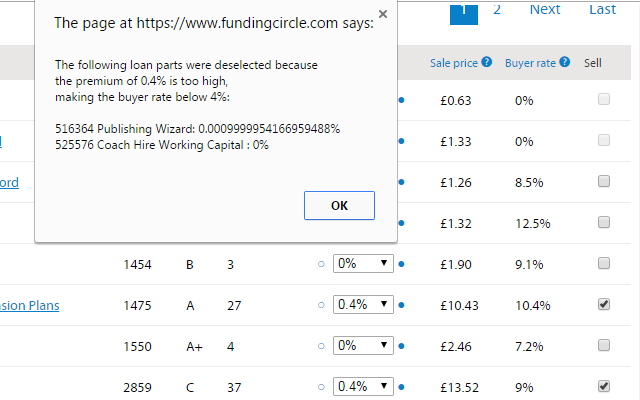Click the blue dot in the 1475 row
The image size is (640, 400).
(x=401, y=305)
